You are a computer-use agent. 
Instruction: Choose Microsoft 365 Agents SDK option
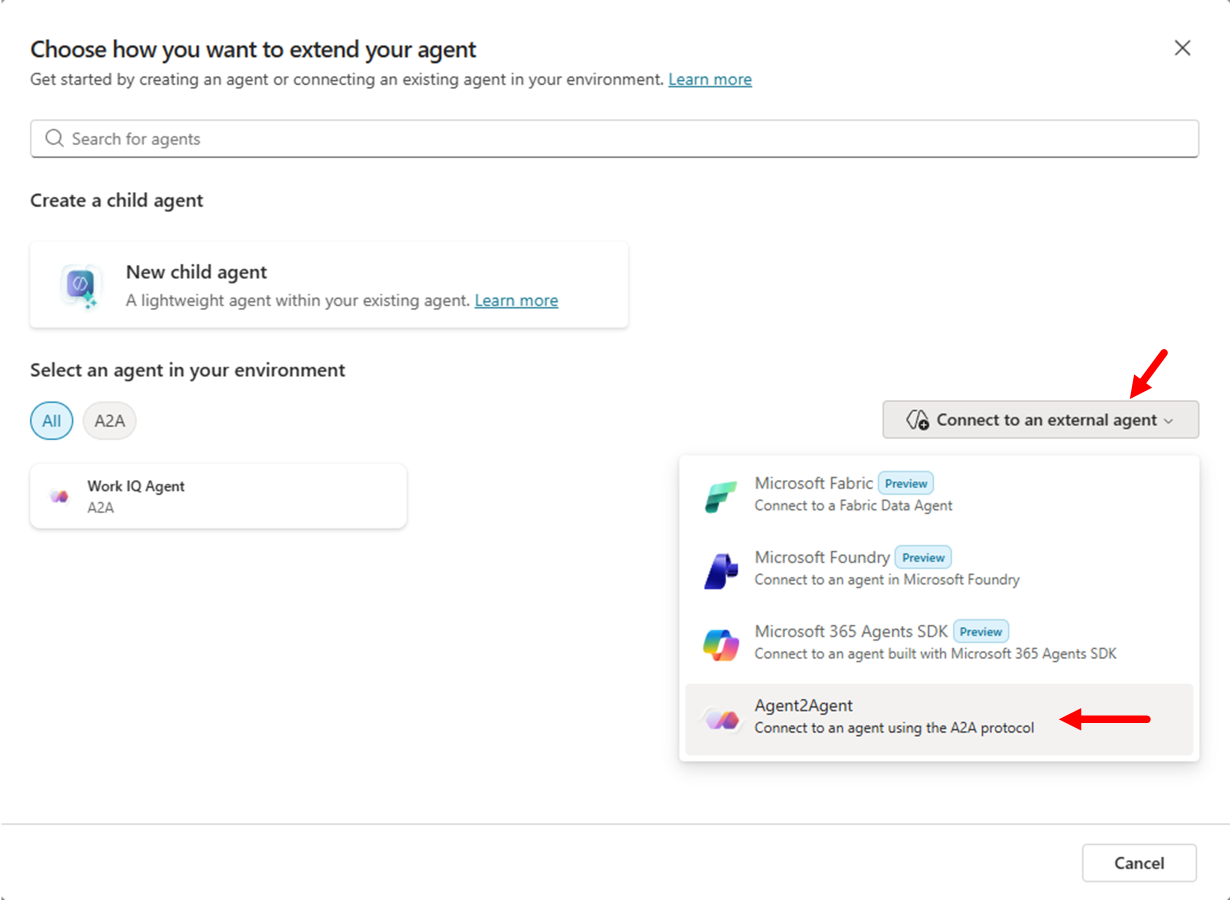pyautogui.click(x=939, y=642)
